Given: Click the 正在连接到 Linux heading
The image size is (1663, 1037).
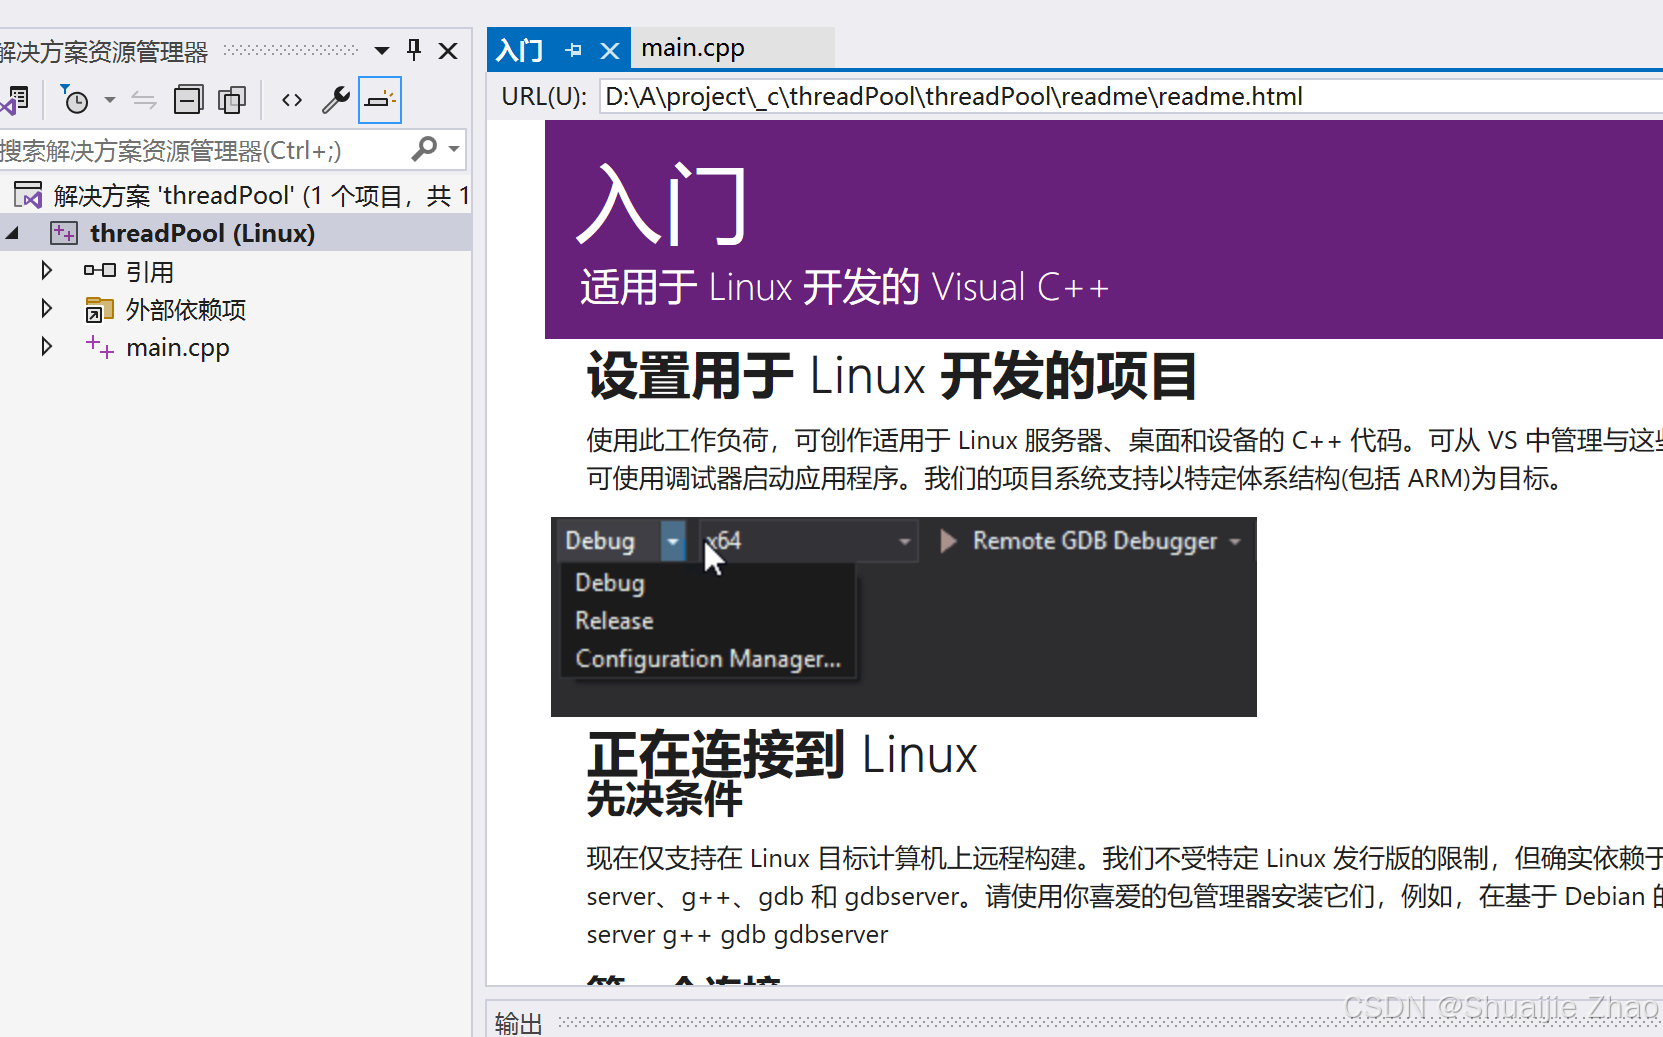Looking at the screenshot, I should pos(782,754).
